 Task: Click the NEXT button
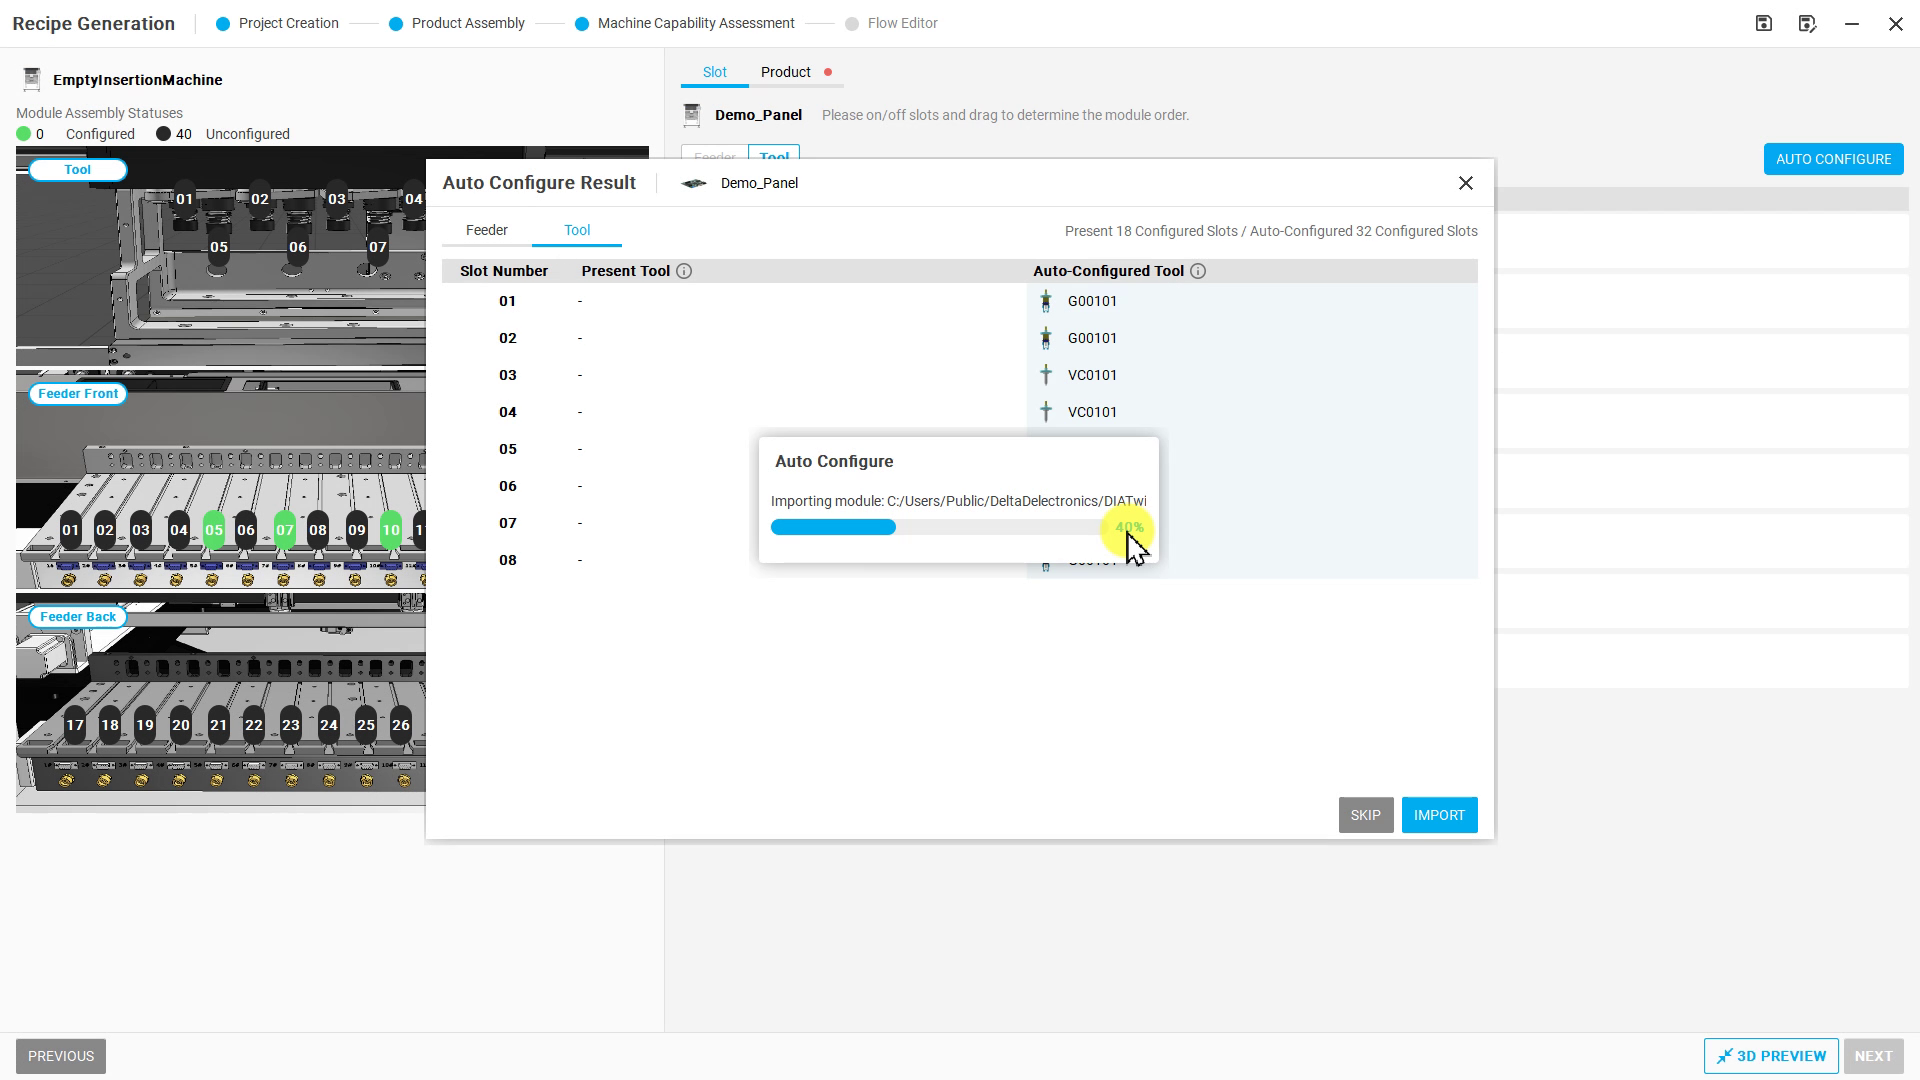click(x=1873, y=1056)
